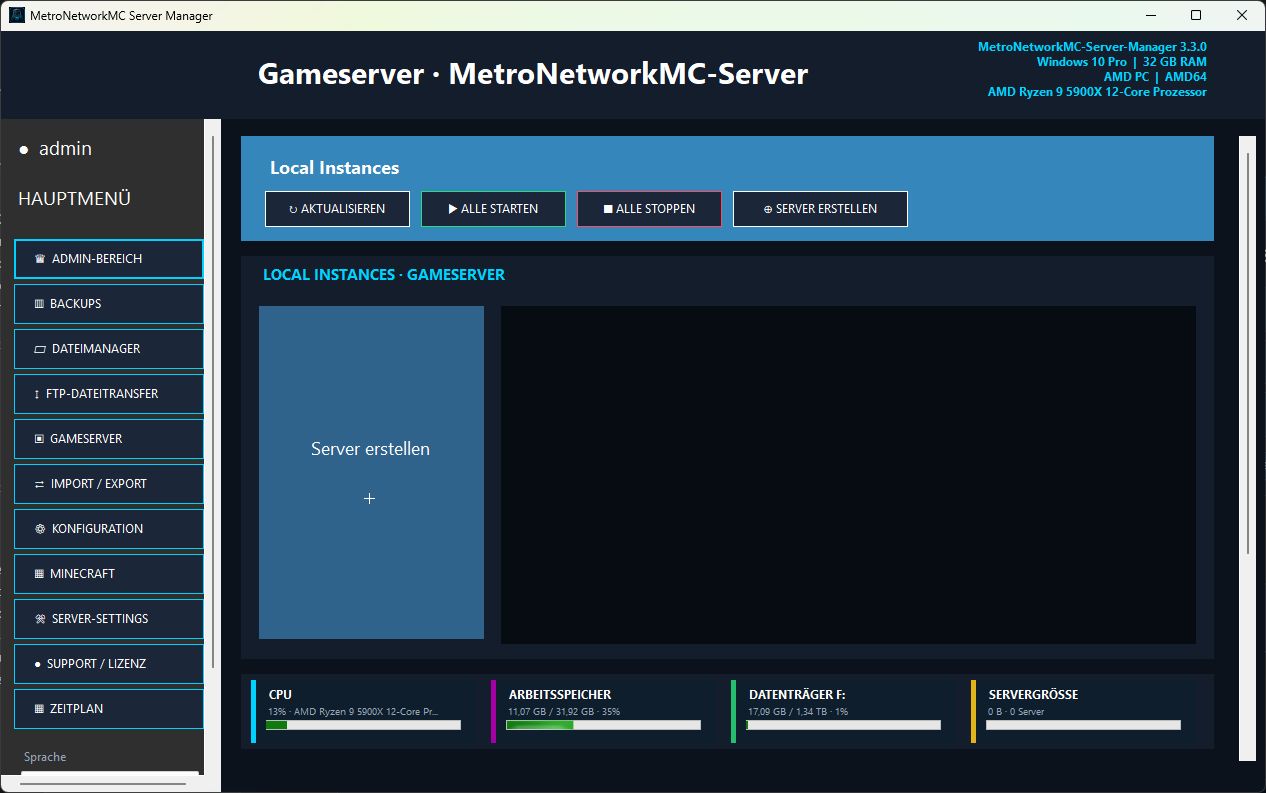Open the Backups section
The width and height of the screenshot is (1266, 793).
[109, 304]
